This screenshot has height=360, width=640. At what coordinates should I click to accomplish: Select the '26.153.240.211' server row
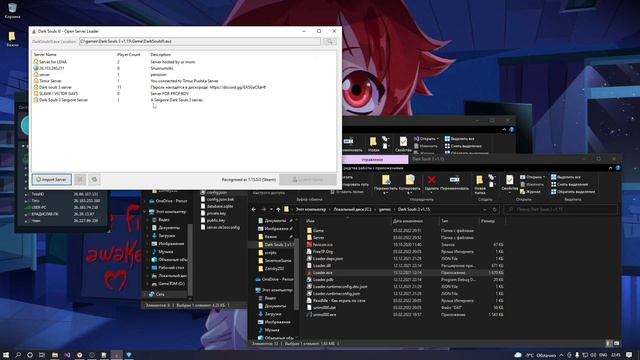(184, 68)
